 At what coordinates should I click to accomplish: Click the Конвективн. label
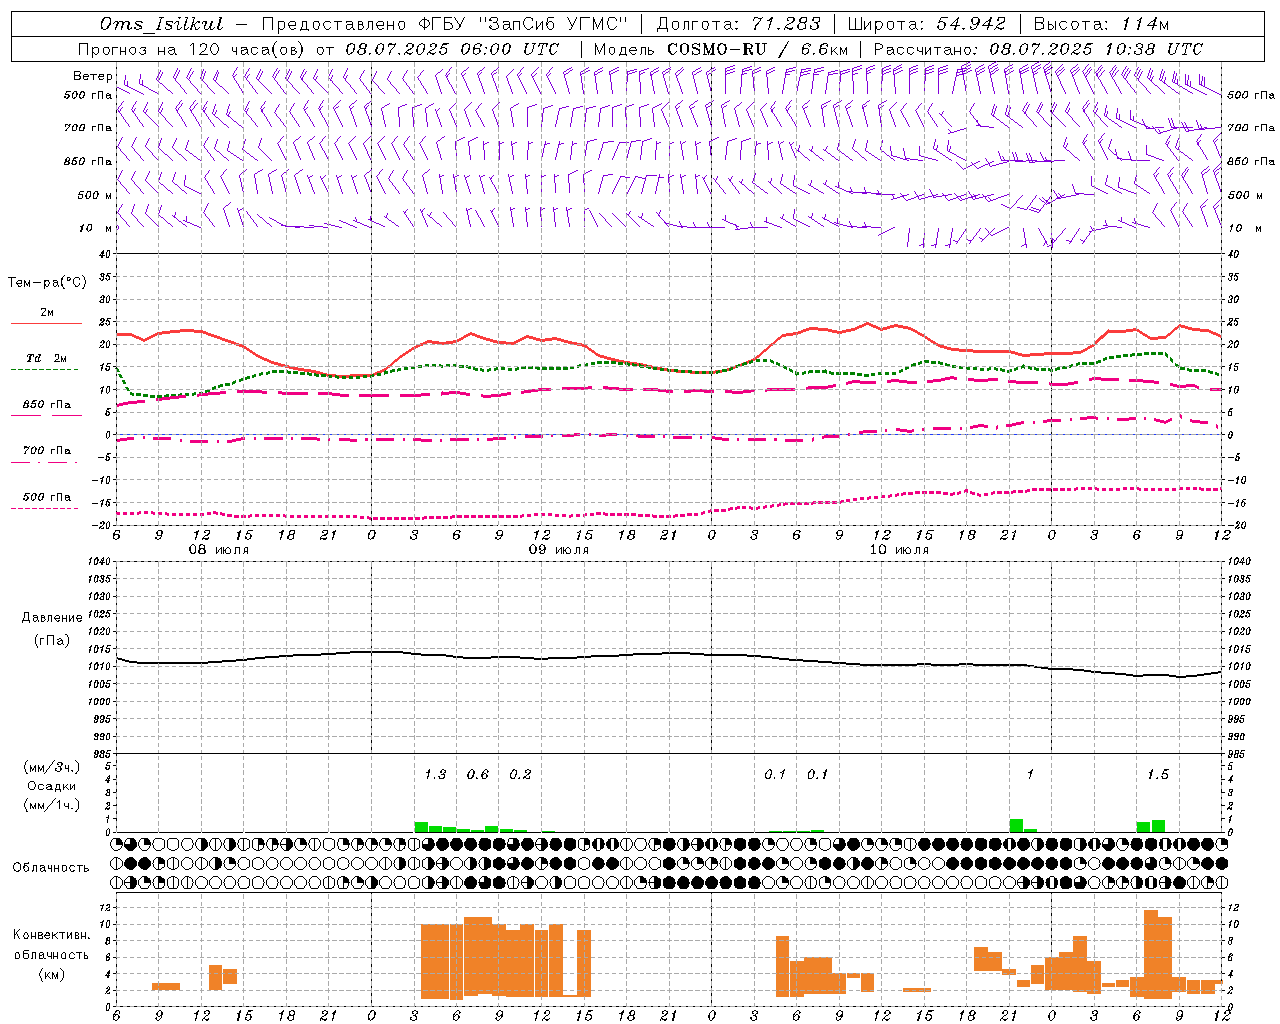pyautogui.click(x=52, y=935)
